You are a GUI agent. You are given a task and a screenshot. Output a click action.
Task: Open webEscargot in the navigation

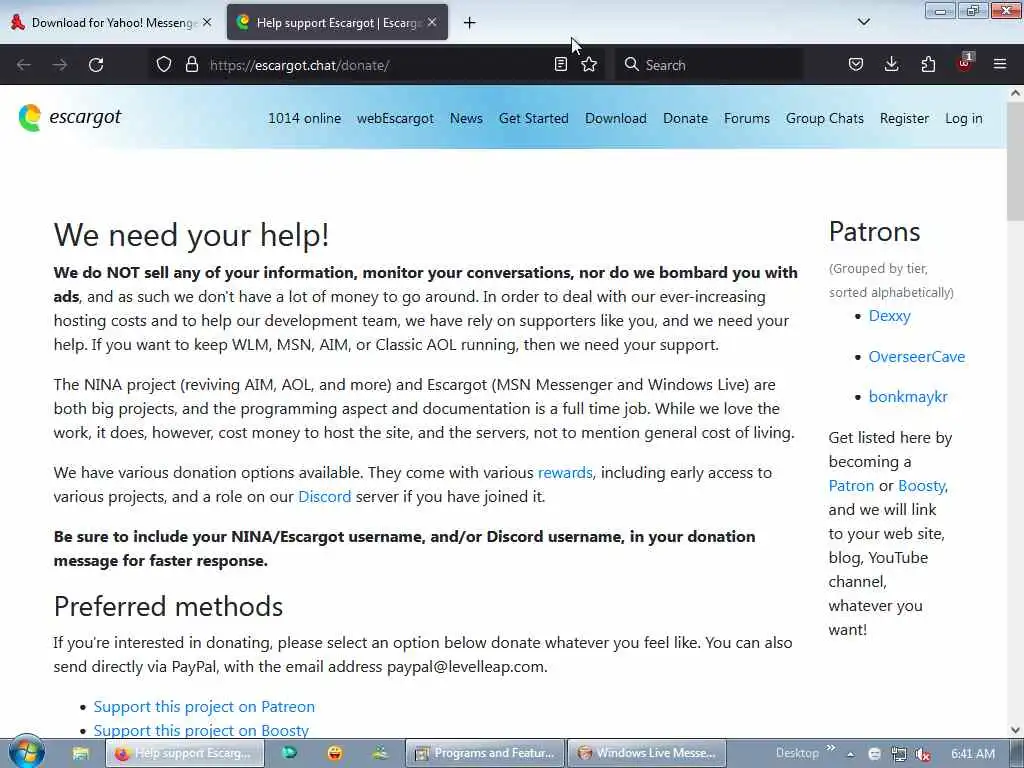point(395,118)
